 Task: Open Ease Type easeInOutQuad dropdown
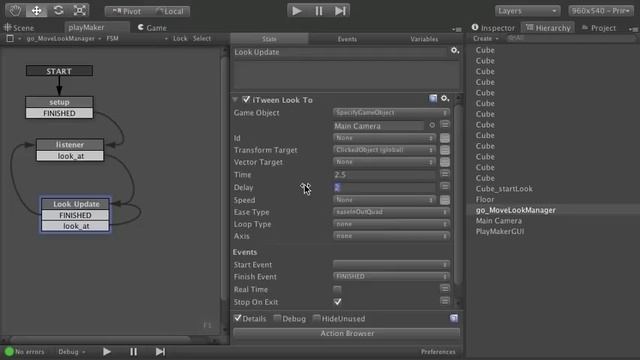pyautogui.click(x=391, y=212)
